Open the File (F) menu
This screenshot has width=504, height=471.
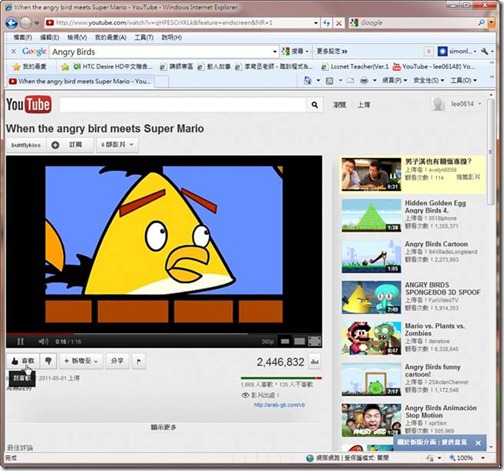[23, 37]
